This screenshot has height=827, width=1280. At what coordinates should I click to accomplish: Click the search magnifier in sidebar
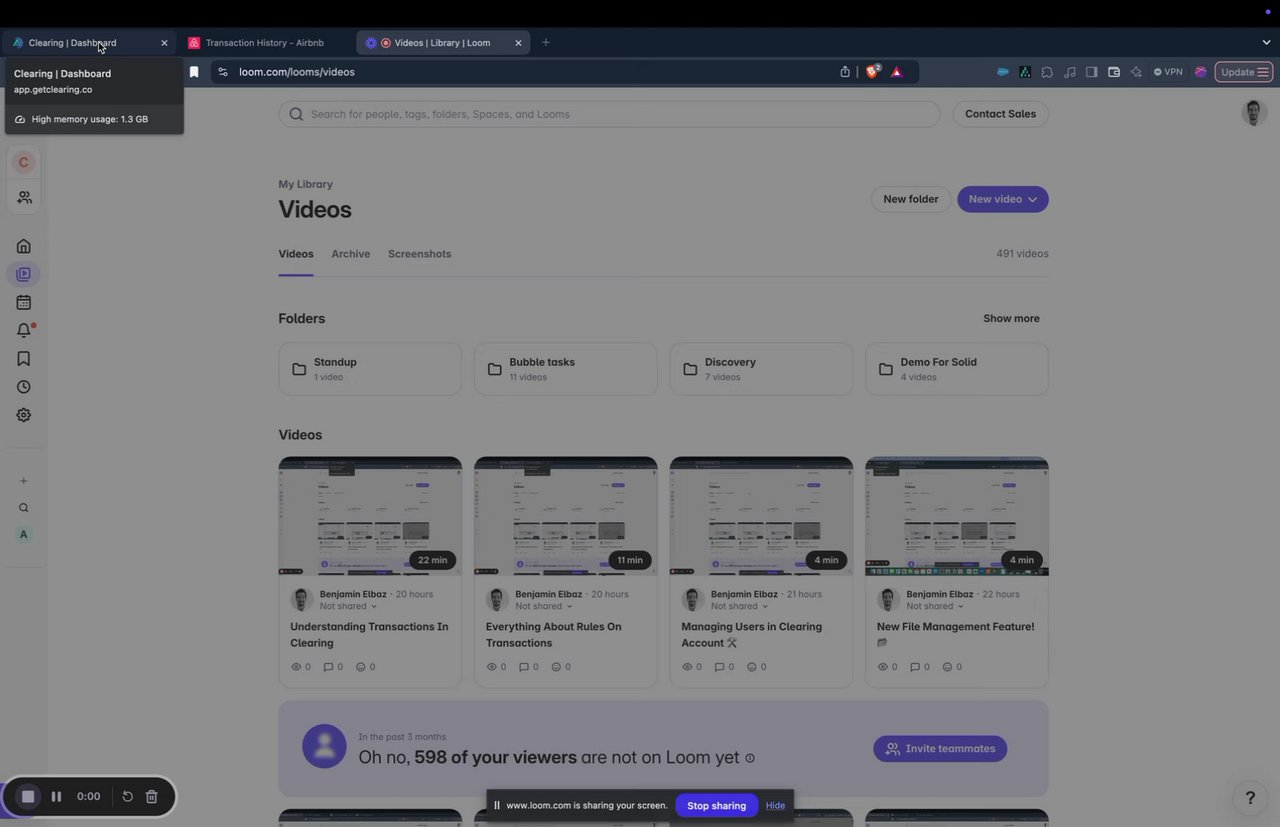[23, 508]
